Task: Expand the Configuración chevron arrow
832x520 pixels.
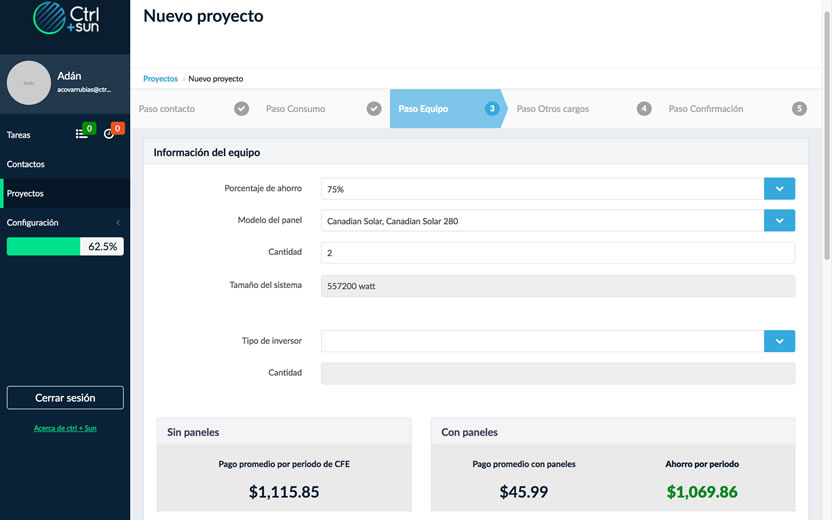Action: [x=118, y=223]
